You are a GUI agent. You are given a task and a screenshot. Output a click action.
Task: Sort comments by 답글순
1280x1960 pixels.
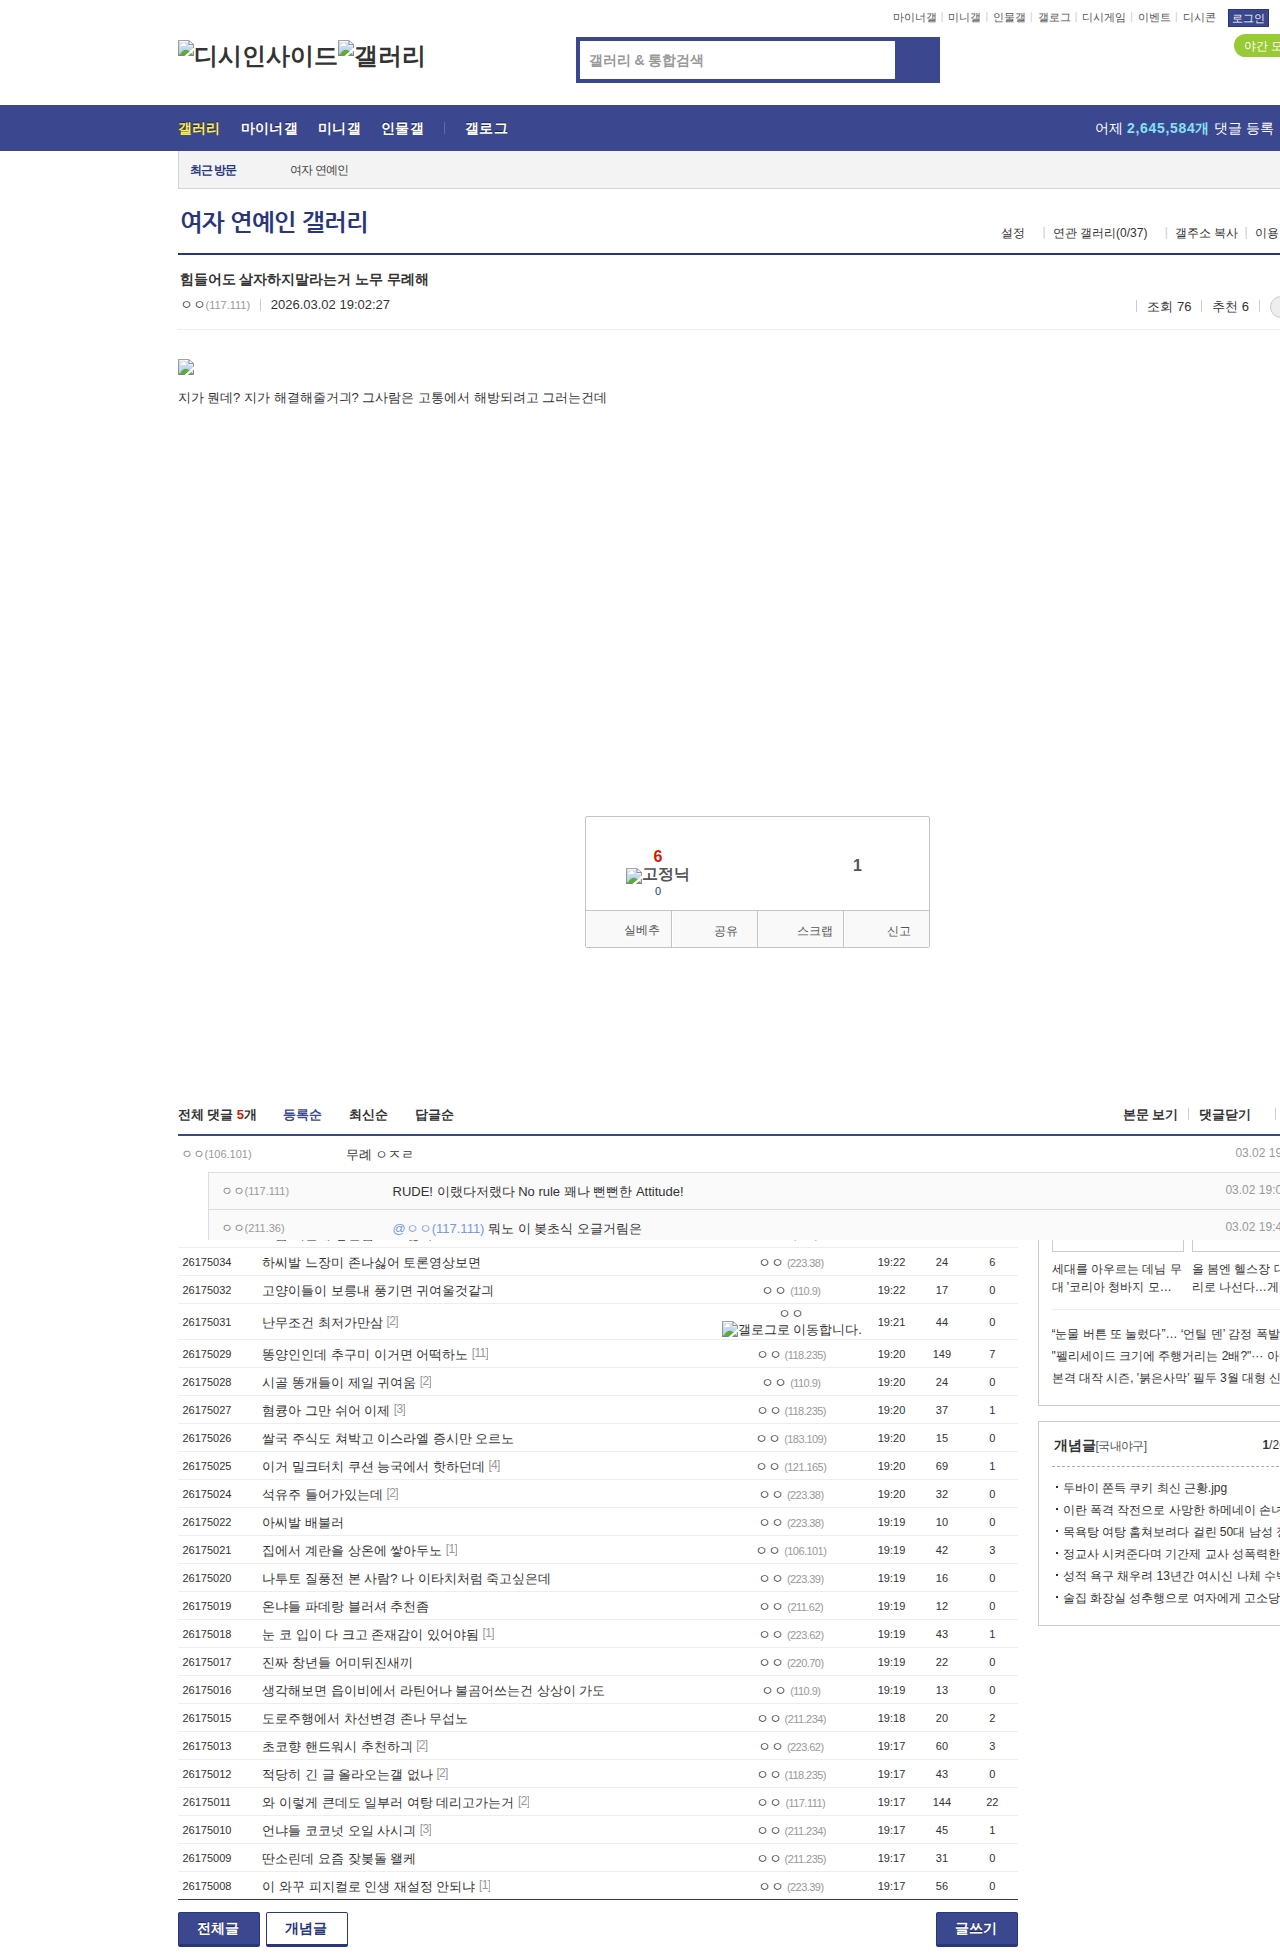pyautogui.click(x=434, y=1115)
